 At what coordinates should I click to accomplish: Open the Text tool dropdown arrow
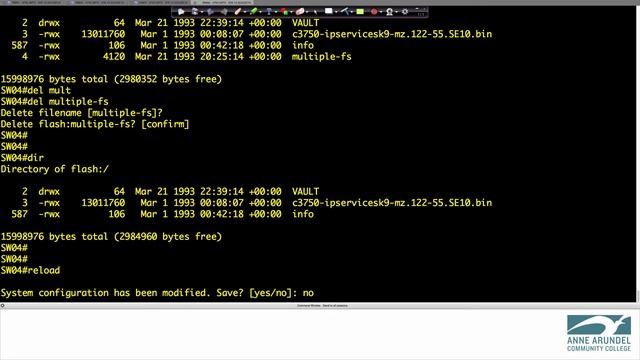pyautogui.click(x=276, y=12)
